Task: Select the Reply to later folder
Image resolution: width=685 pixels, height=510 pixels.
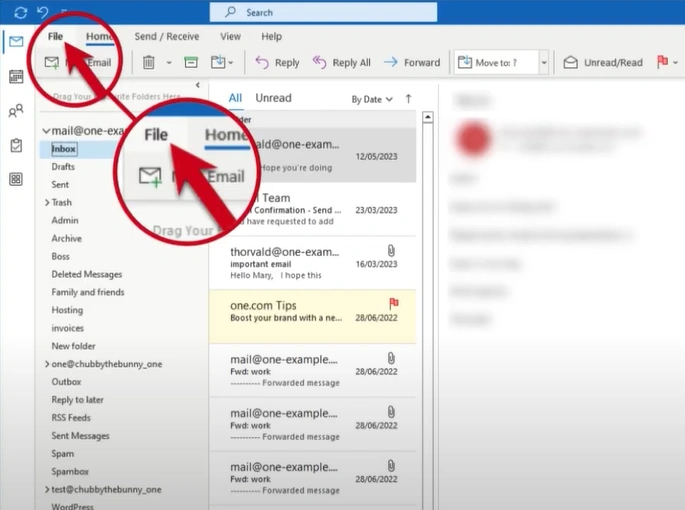Action: click(x=77, y=399)
